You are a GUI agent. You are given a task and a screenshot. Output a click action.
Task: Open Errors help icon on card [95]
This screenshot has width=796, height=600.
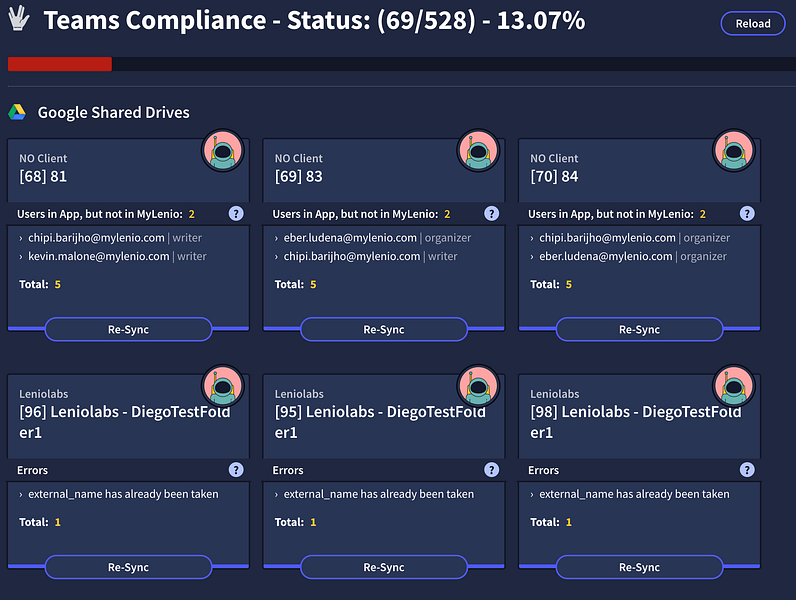(x=491, y=470)
